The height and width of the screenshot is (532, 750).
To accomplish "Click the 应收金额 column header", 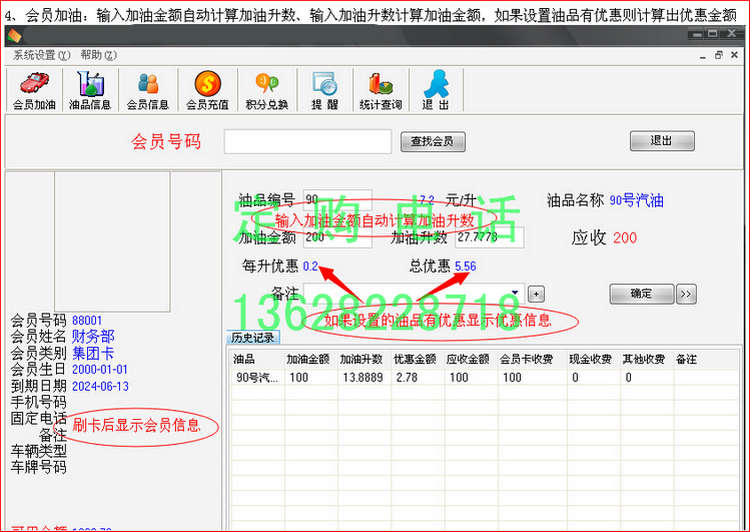I will coord(471,359).
